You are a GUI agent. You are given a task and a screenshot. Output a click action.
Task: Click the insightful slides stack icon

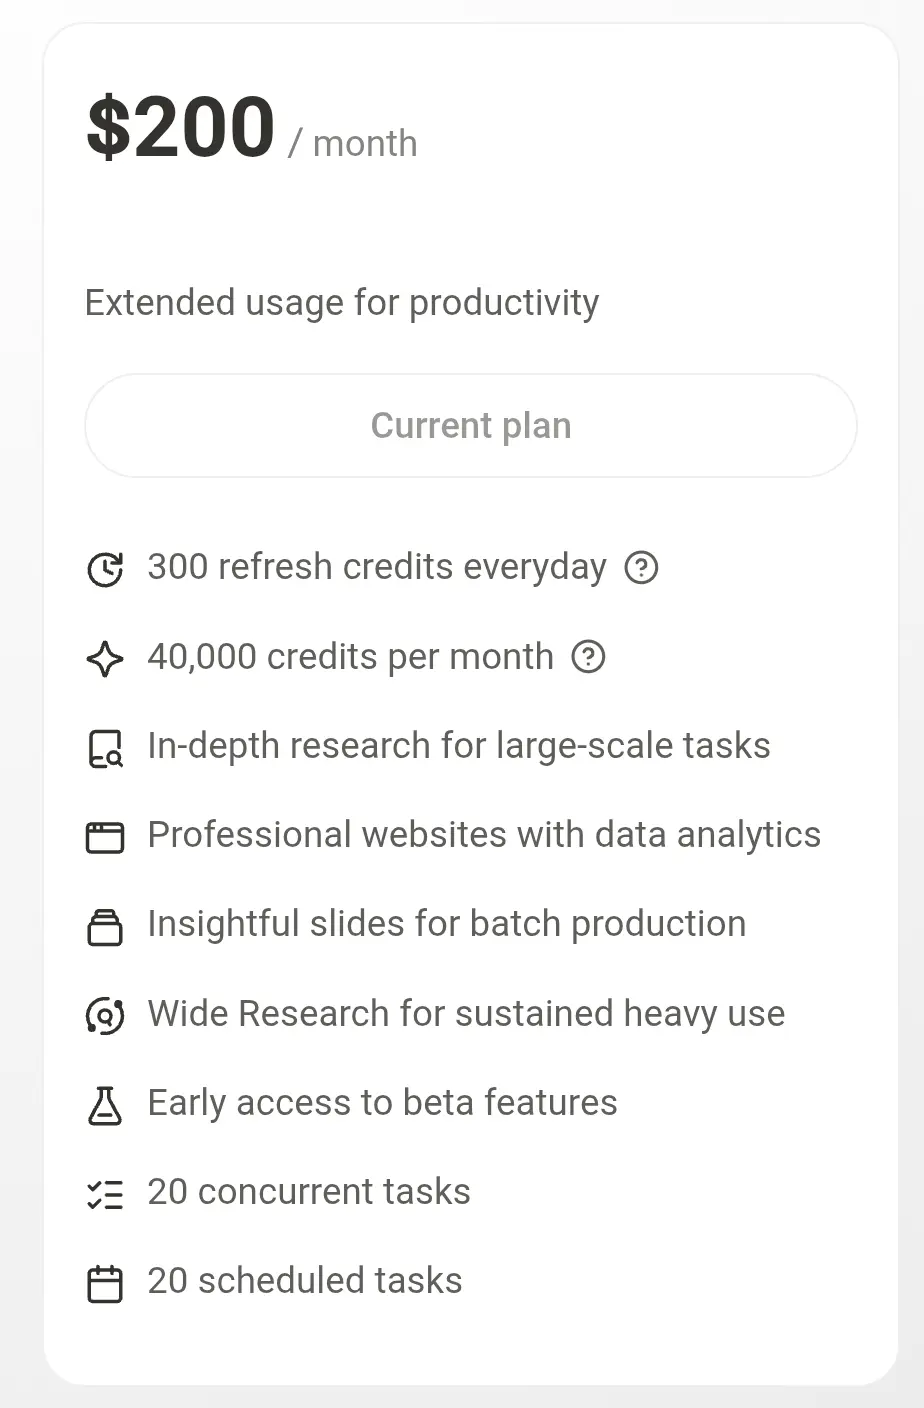pos(105,927)
